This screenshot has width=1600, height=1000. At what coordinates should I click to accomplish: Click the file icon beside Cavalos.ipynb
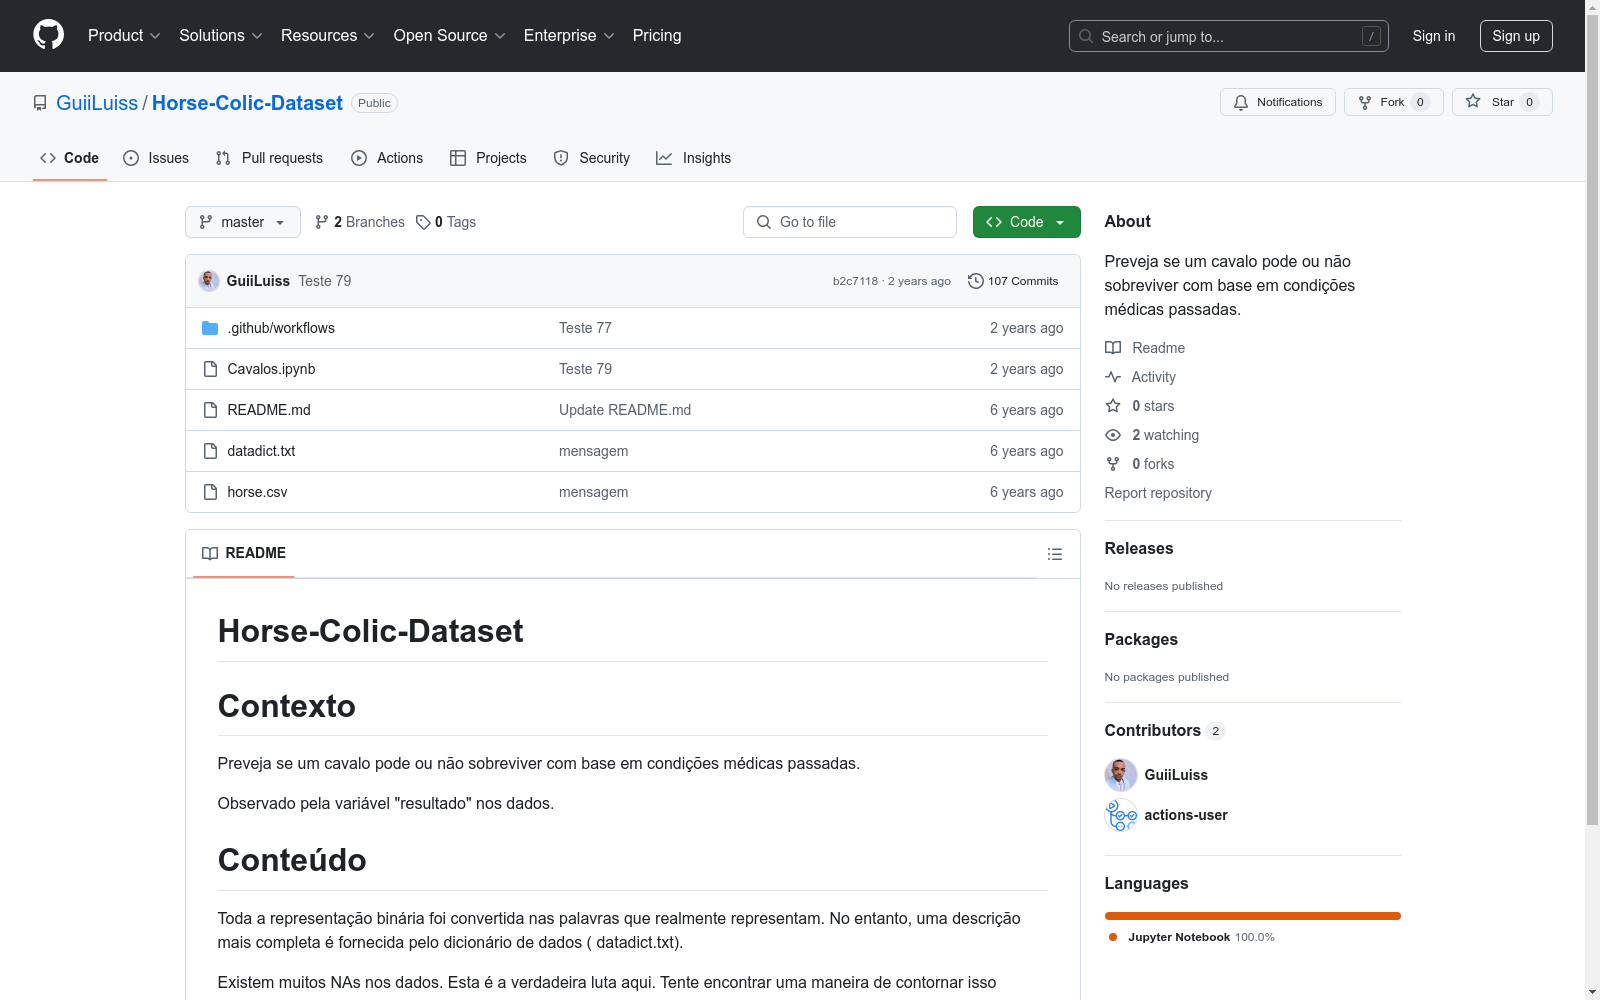pos(210,369)
